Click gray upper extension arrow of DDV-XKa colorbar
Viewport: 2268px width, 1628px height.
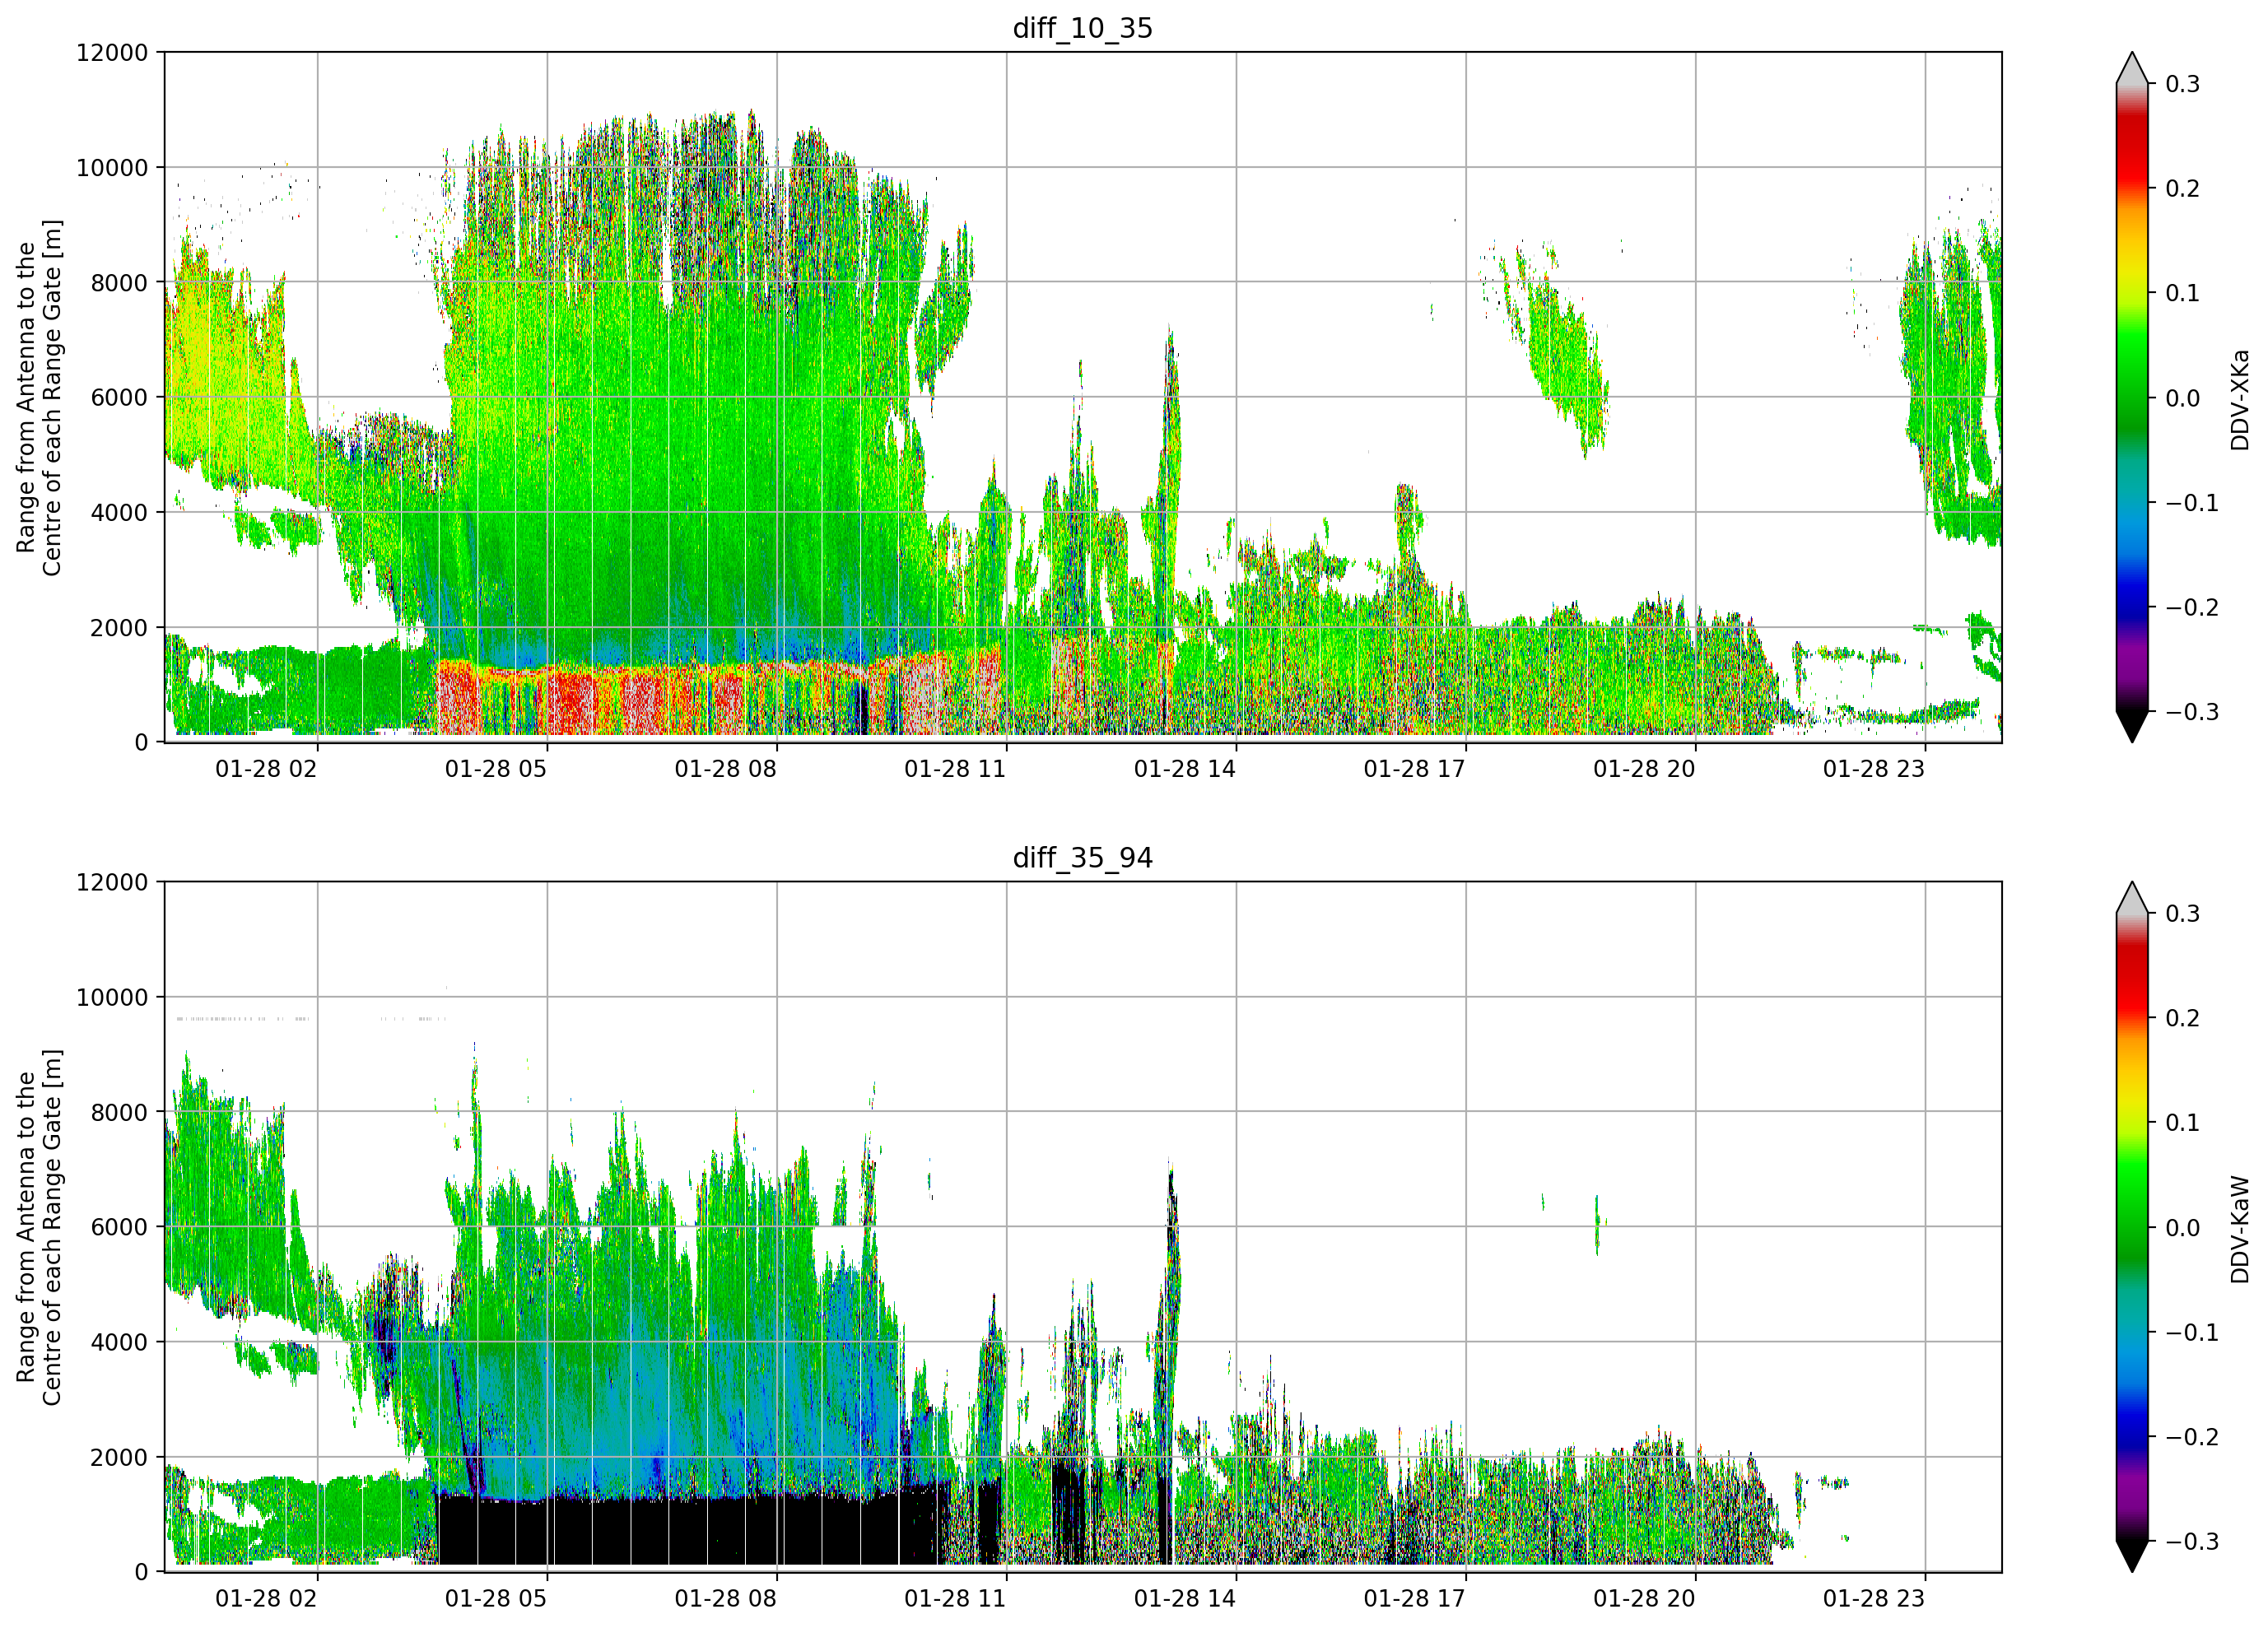click(2132, 70)
